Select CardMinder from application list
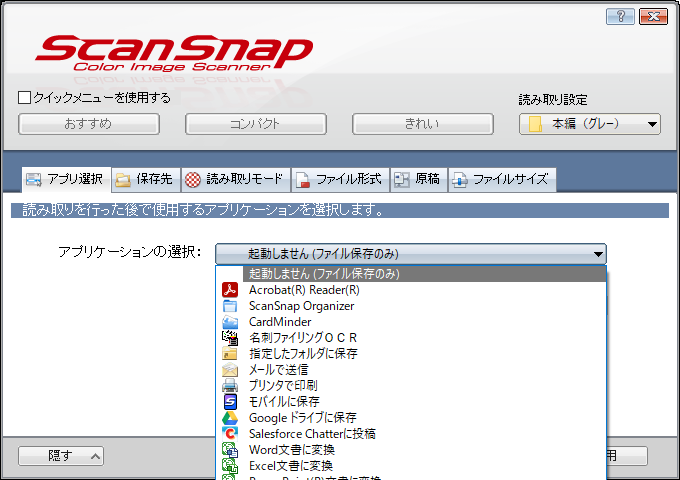Image resolution: width=680 pixels, height=480 pixels. (411, 322)
